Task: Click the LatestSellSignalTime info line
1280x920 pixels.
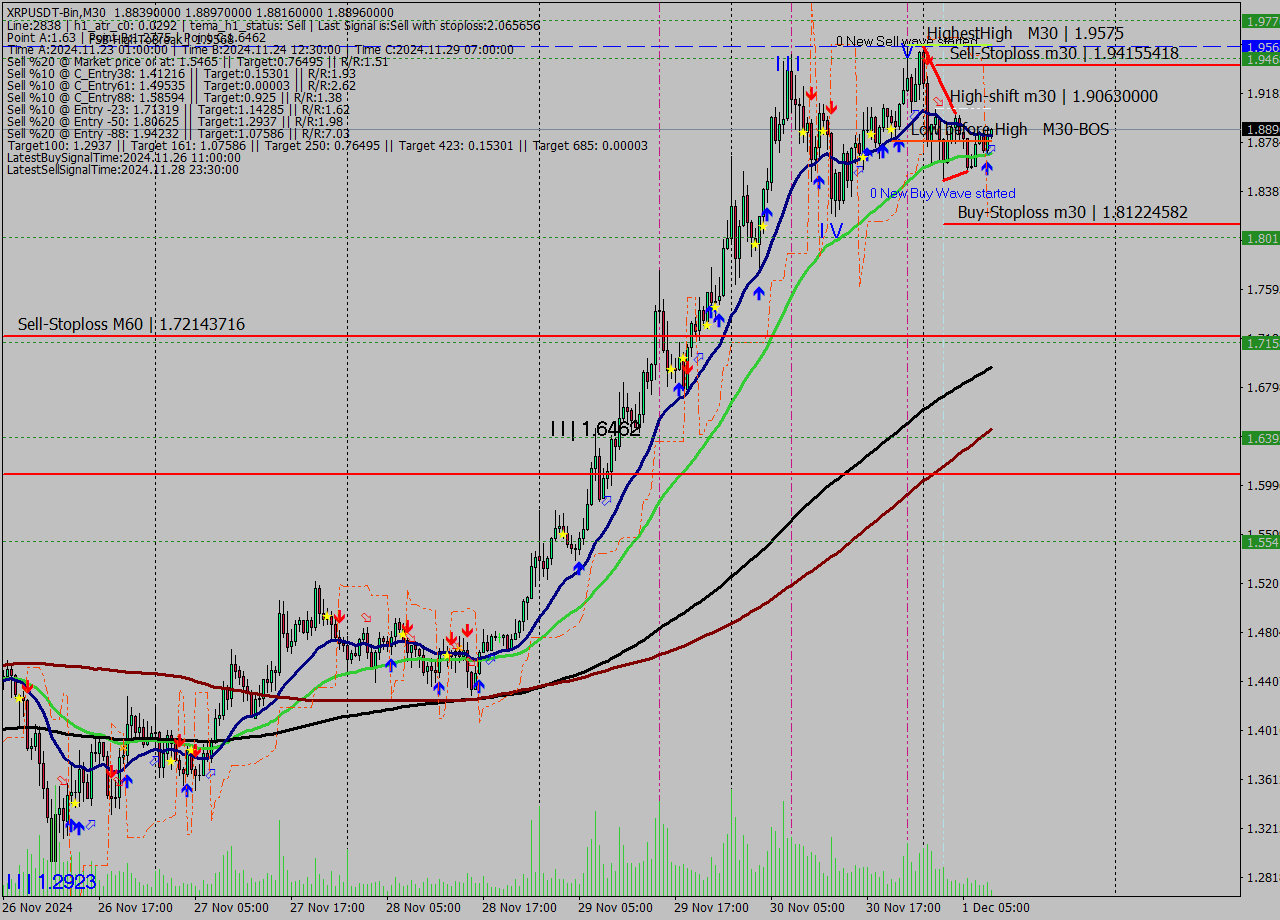Action: click(x=122, y=170)
